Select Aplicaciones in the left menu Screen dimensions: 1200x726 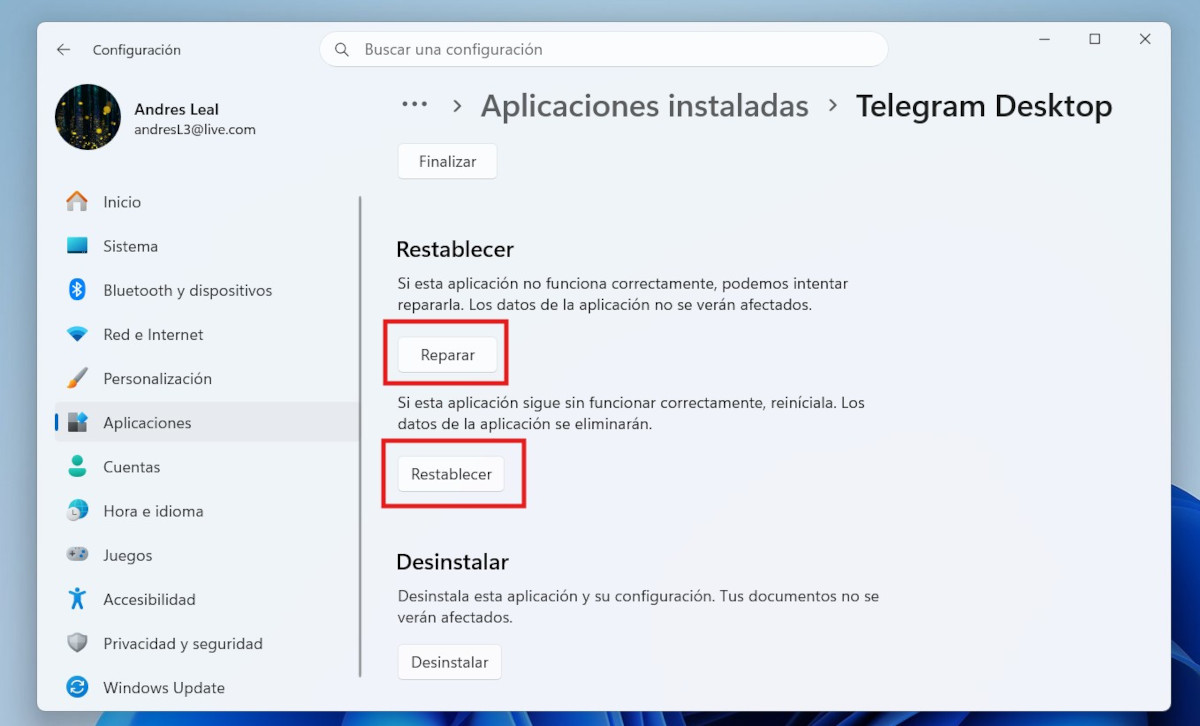tap(146, 422)
